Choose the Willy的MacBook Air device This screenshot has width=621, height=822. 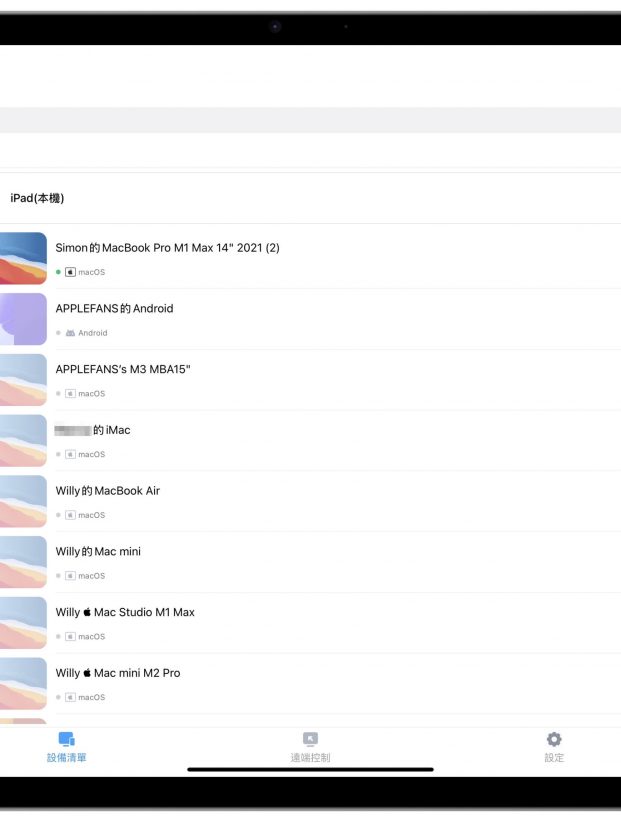(x=107, y=491)
